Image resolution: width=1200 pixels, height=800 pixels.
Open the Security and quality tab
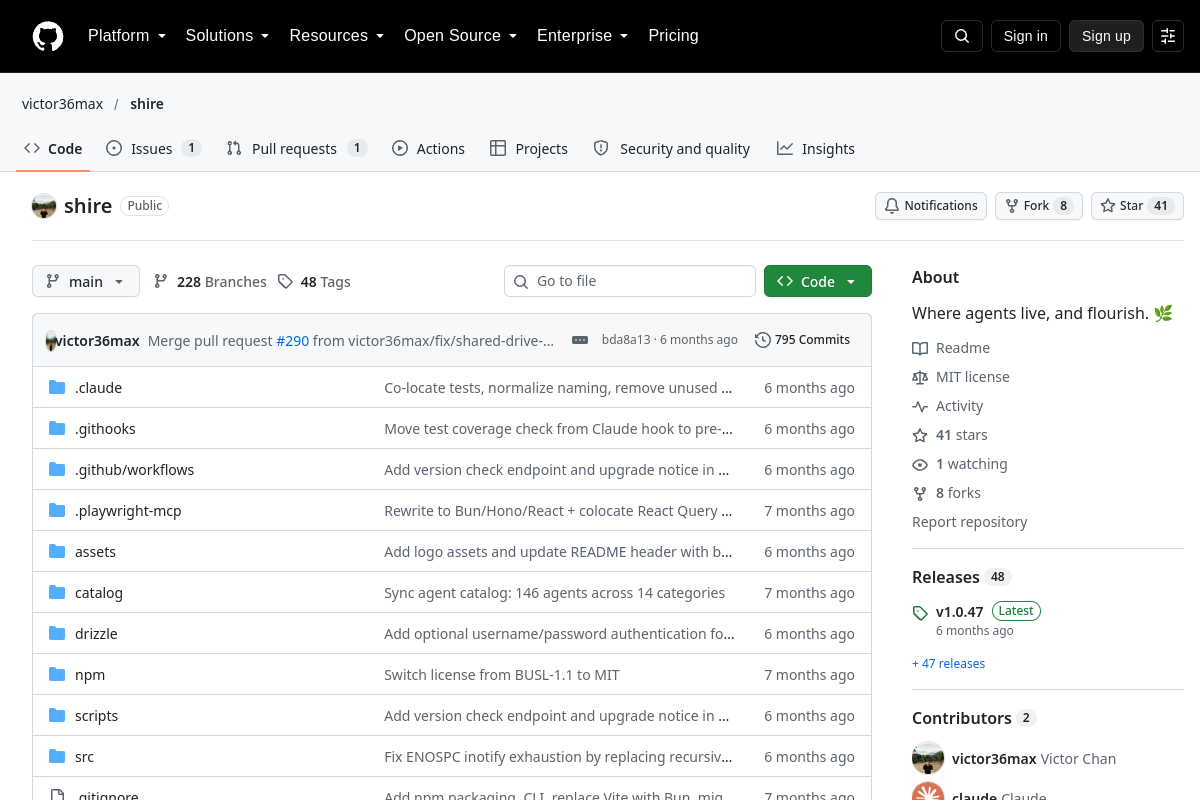pos(672,148)
